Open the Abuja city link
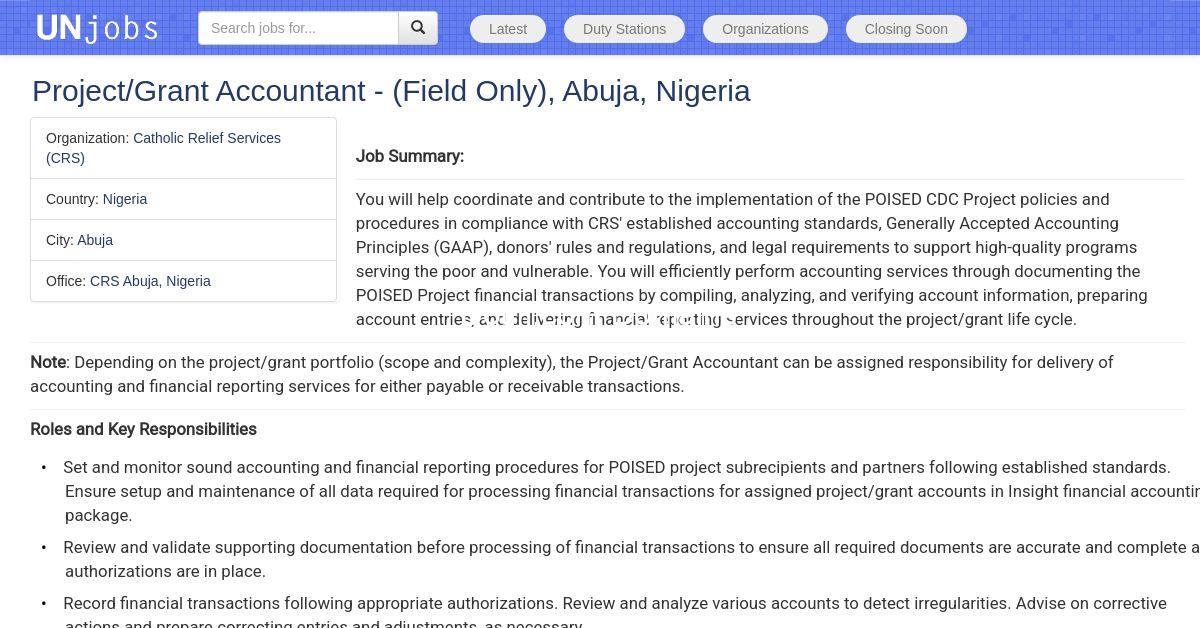Screen dimensions: 1200x628 click(95, 240)
